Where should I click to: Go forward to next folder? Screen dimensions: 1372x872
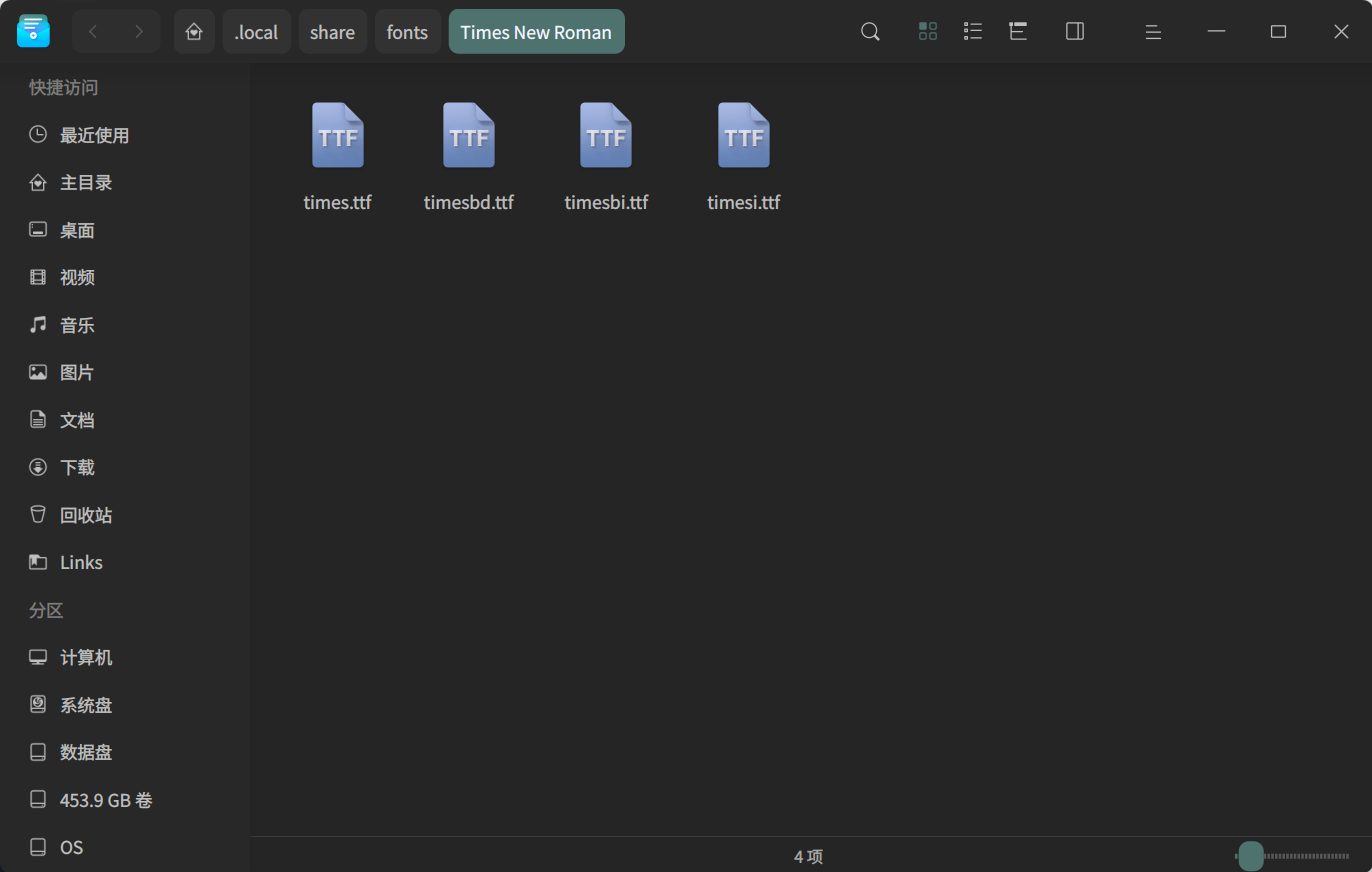click(138, 32)
